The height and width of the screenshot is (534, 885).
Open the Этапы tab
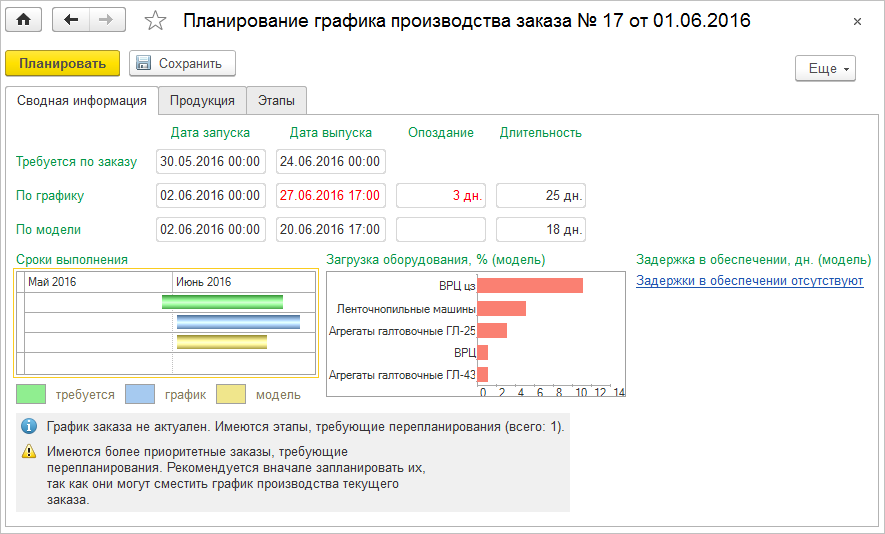[x=276, y=100]
